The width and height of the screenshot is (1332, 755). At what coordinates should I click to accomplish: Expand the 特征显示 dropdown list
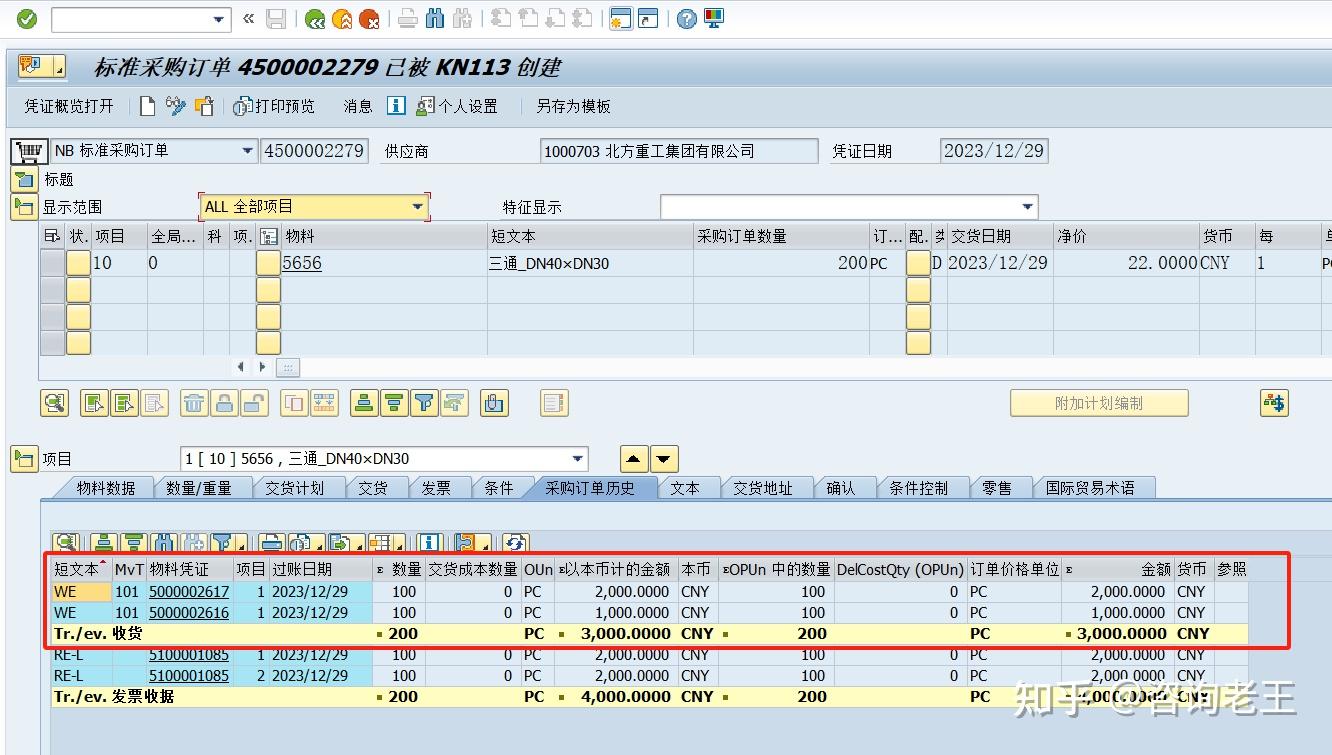1027,207
